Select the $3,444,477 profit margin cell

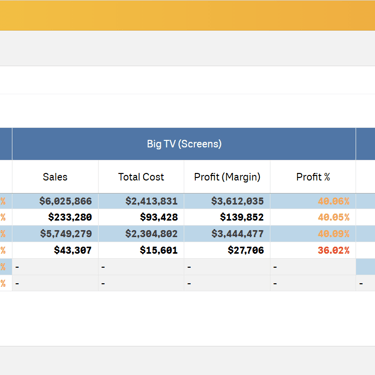227,234
